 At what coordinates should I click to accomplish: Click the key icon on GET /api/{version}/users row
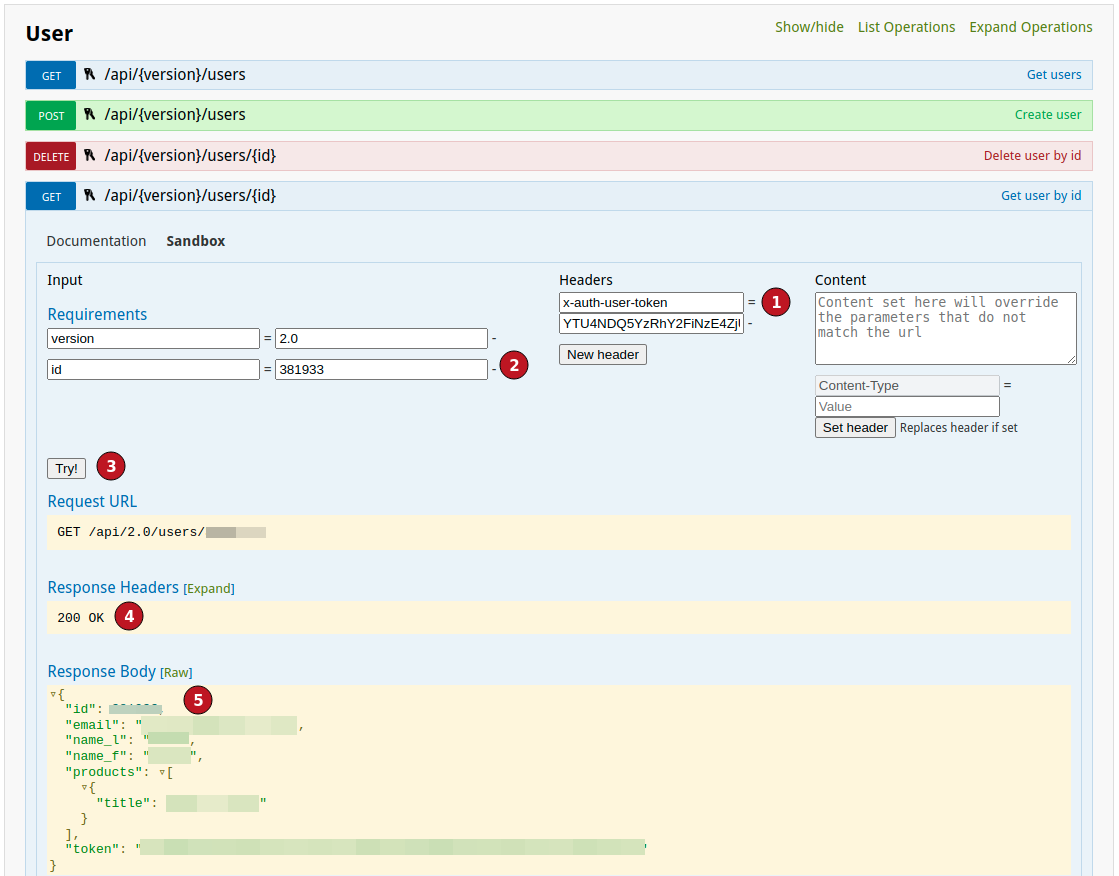pos(89,74)
